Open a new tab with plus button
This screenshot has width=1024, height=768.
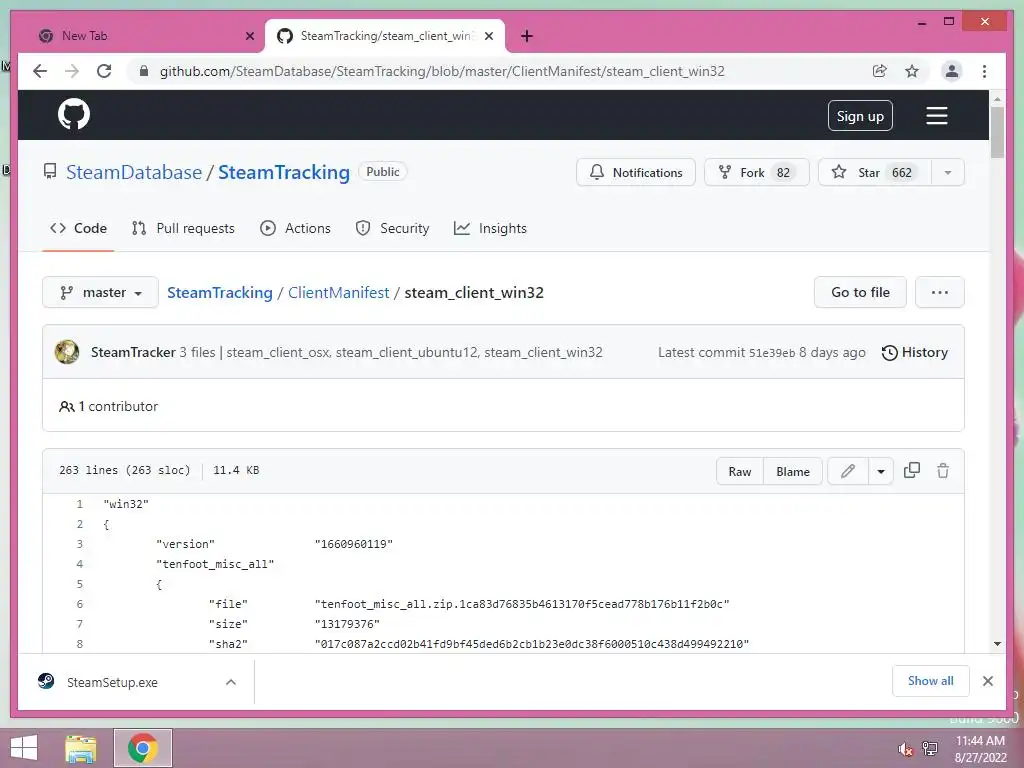pos(526,36)
